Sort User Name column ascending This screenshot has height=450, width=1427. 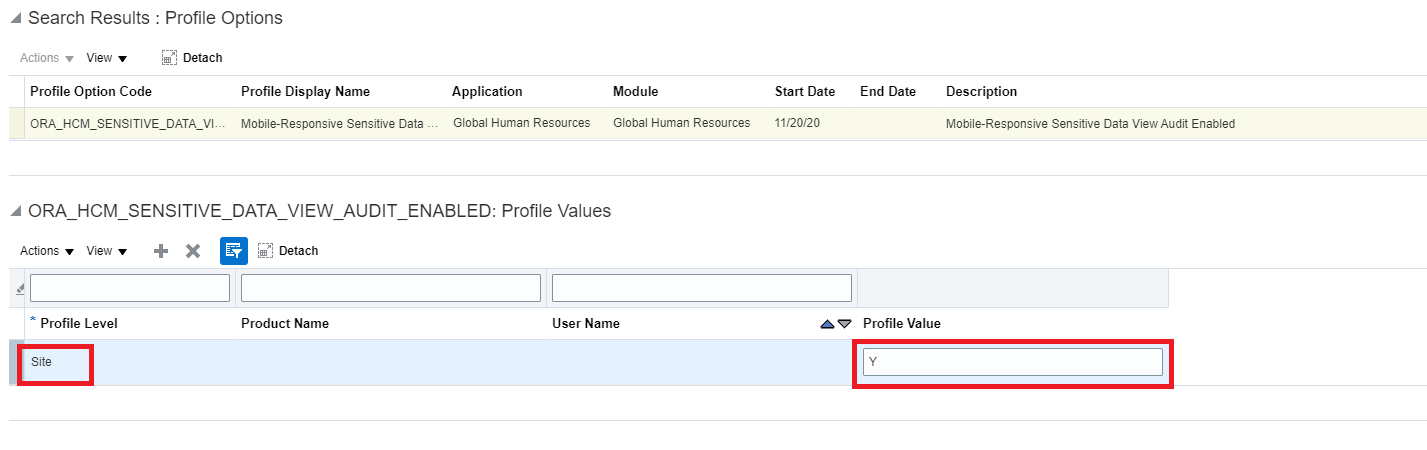coord(827,324)
